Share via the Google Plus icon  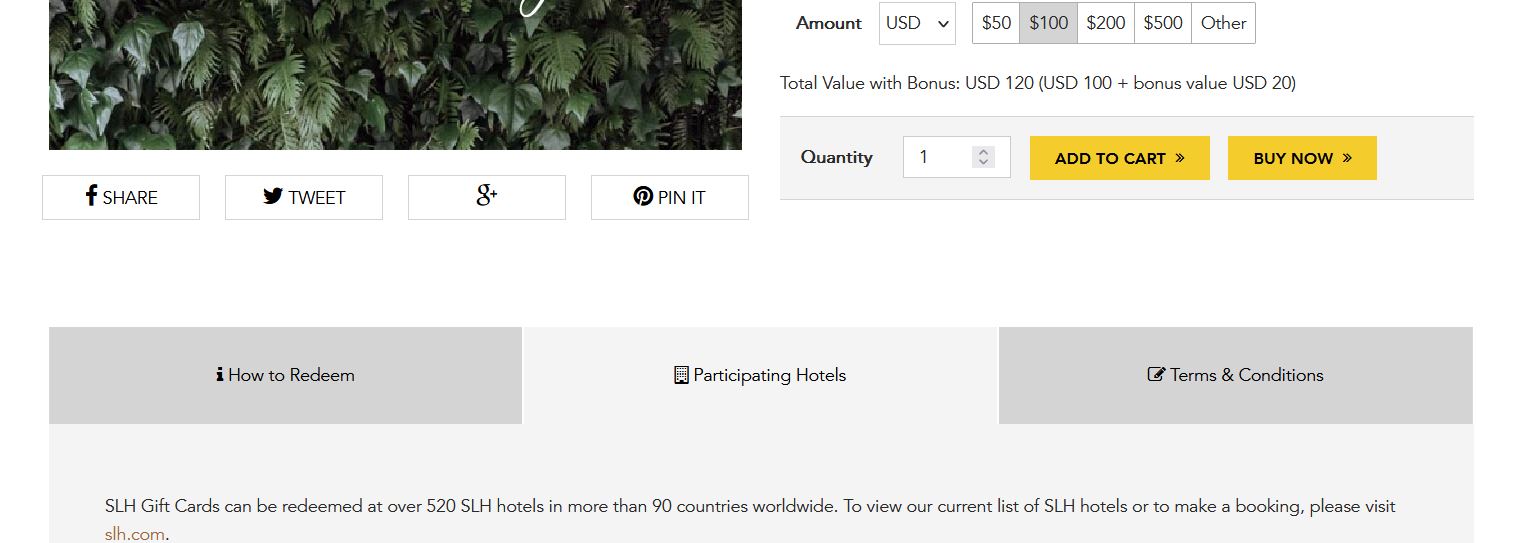click(487, 197)
